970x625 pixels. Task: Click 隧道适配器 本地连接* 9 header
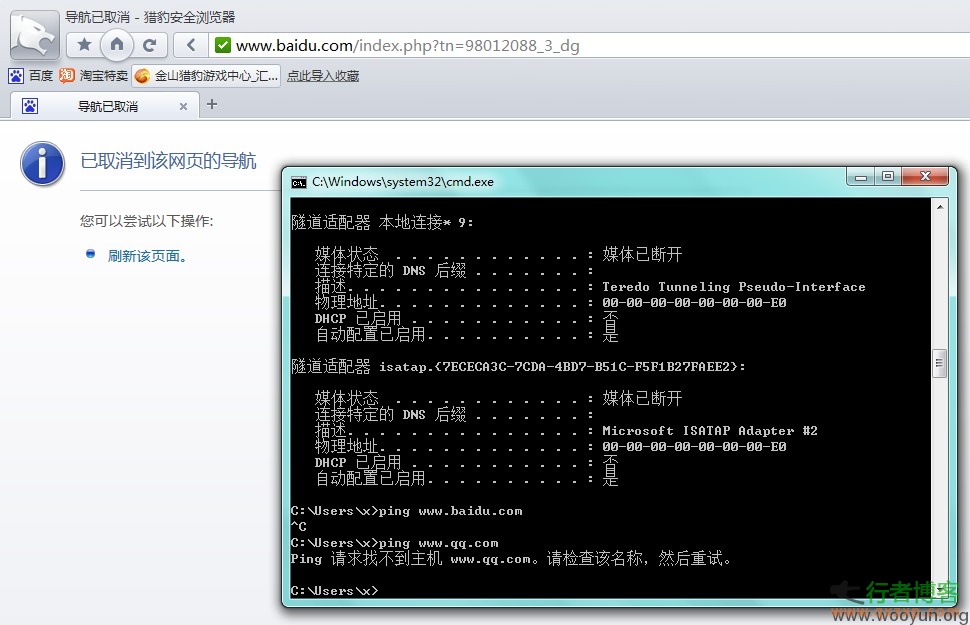(382, 222)
